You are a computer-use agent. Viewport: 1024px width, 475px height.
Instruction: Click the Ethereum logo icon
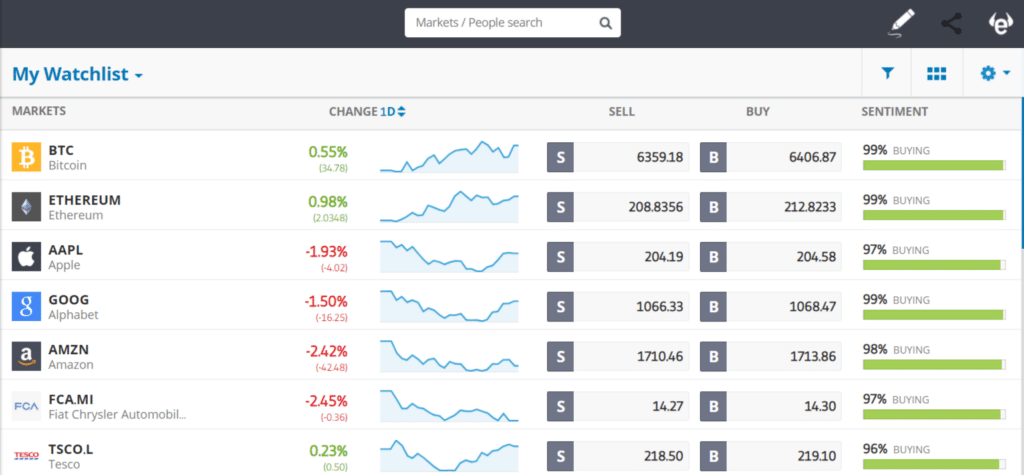[x=26, y=207]
